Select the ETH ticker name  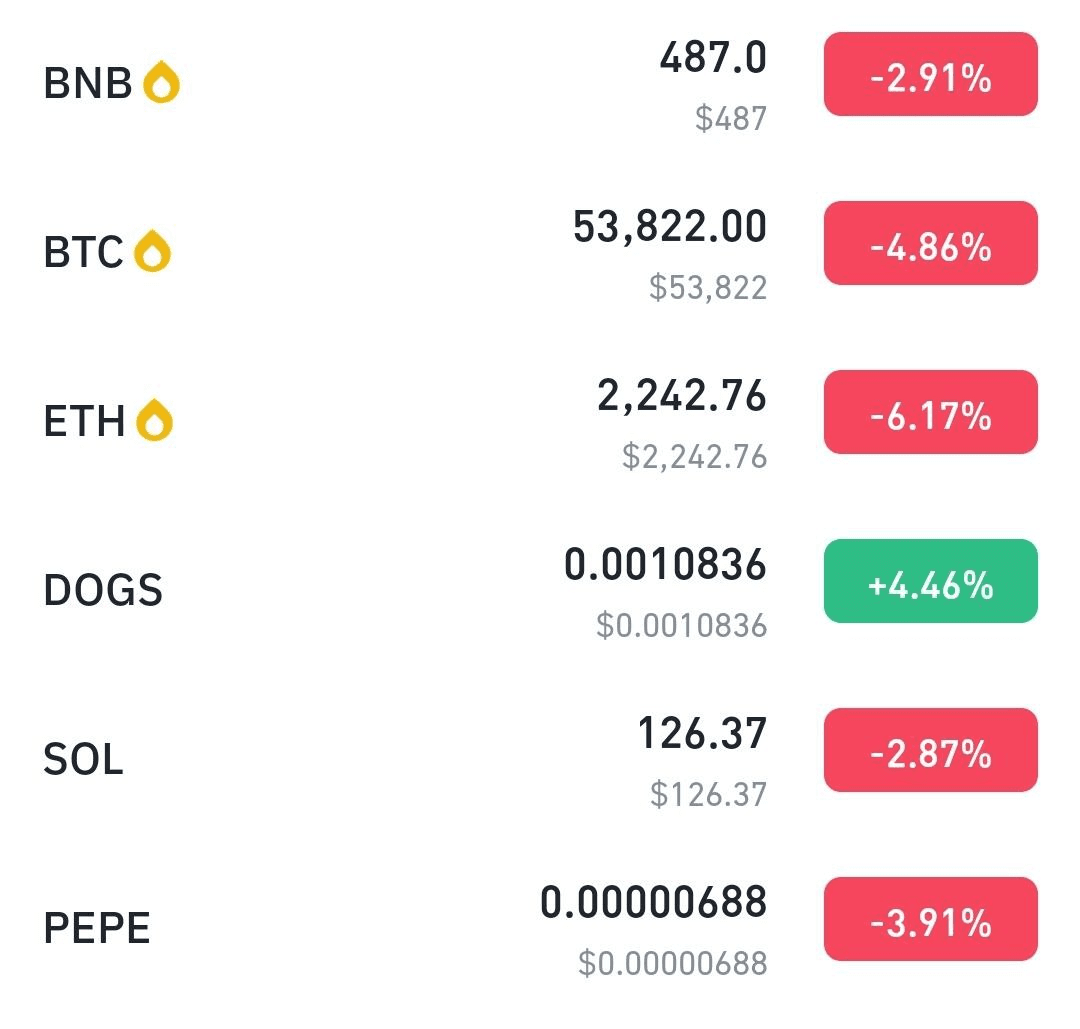[x=84, y=421]
